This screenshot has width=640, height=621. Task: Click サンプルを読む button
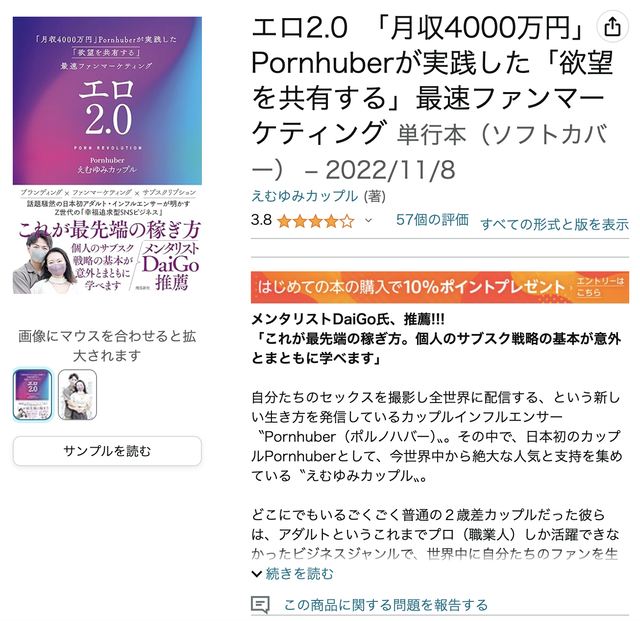(107, 451)
